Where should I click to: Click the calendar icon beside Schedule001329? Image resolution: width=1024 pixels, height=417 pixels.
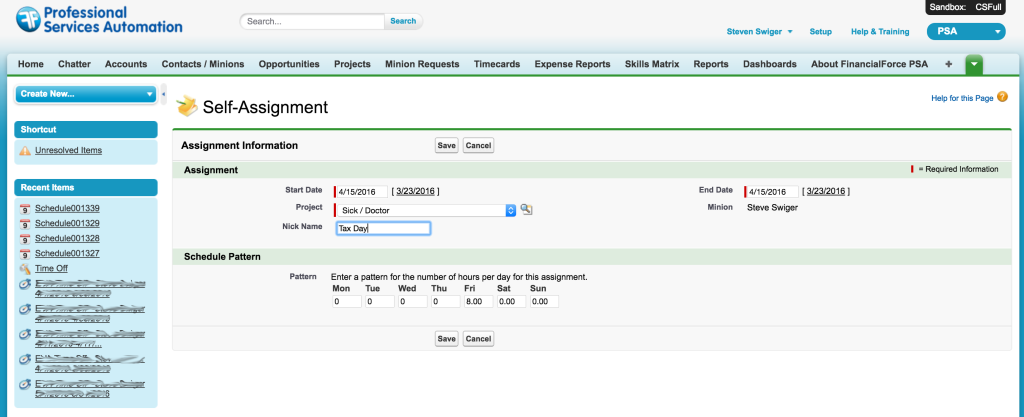[25, 224]
